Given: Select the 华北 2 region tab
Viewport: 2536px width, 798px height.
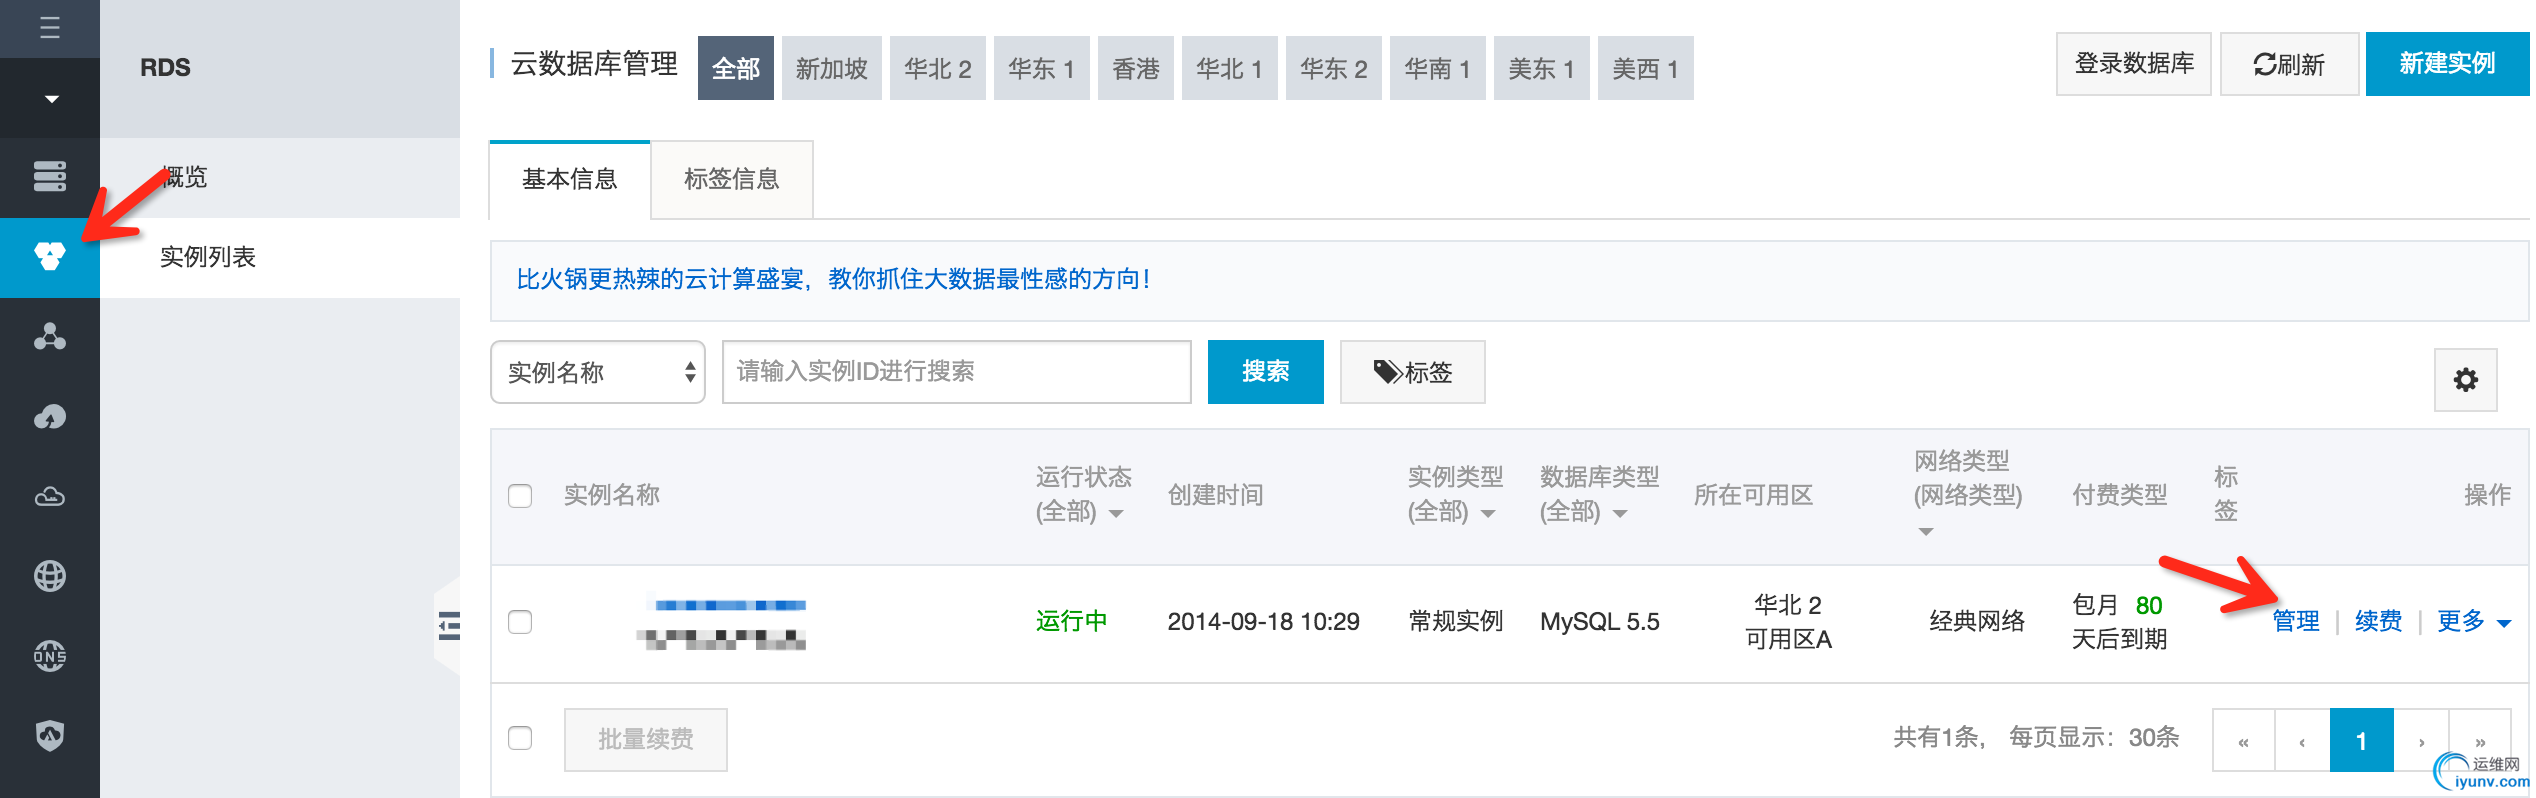Looking at the screenshot, I should pyautogui.click(x=937, y=68).
